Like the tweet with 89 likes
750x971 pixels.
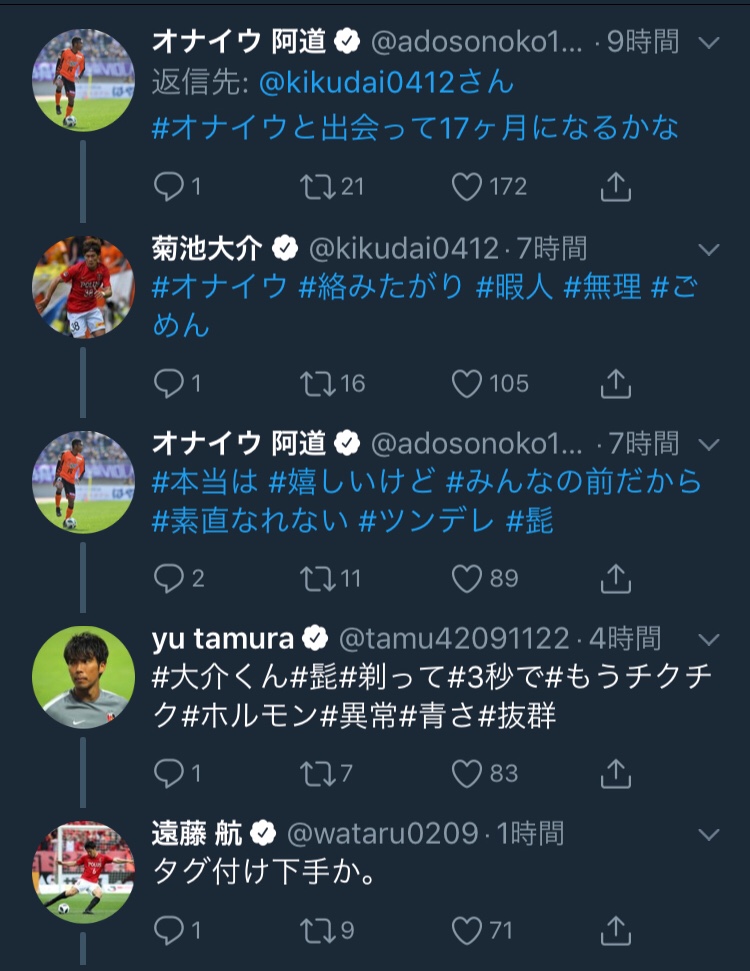467,577
